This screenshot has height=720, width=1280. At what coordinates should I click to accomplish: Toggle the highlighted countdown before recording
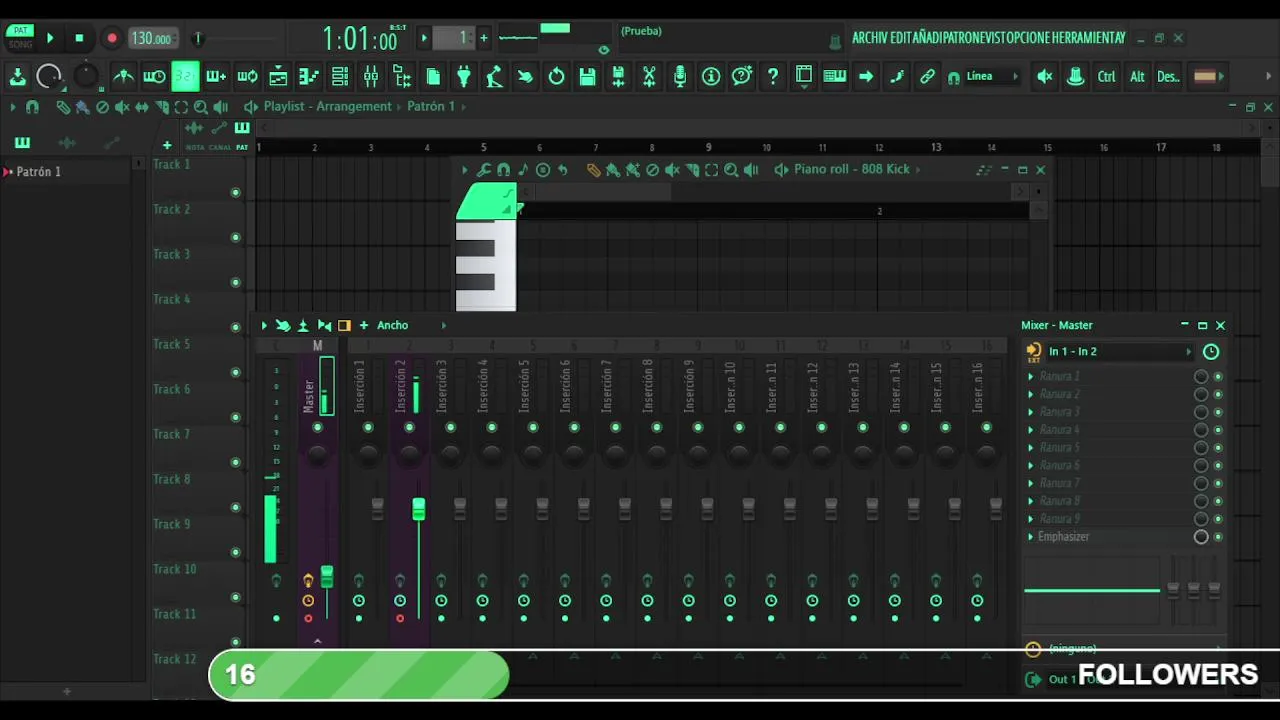tap(185, 76)
